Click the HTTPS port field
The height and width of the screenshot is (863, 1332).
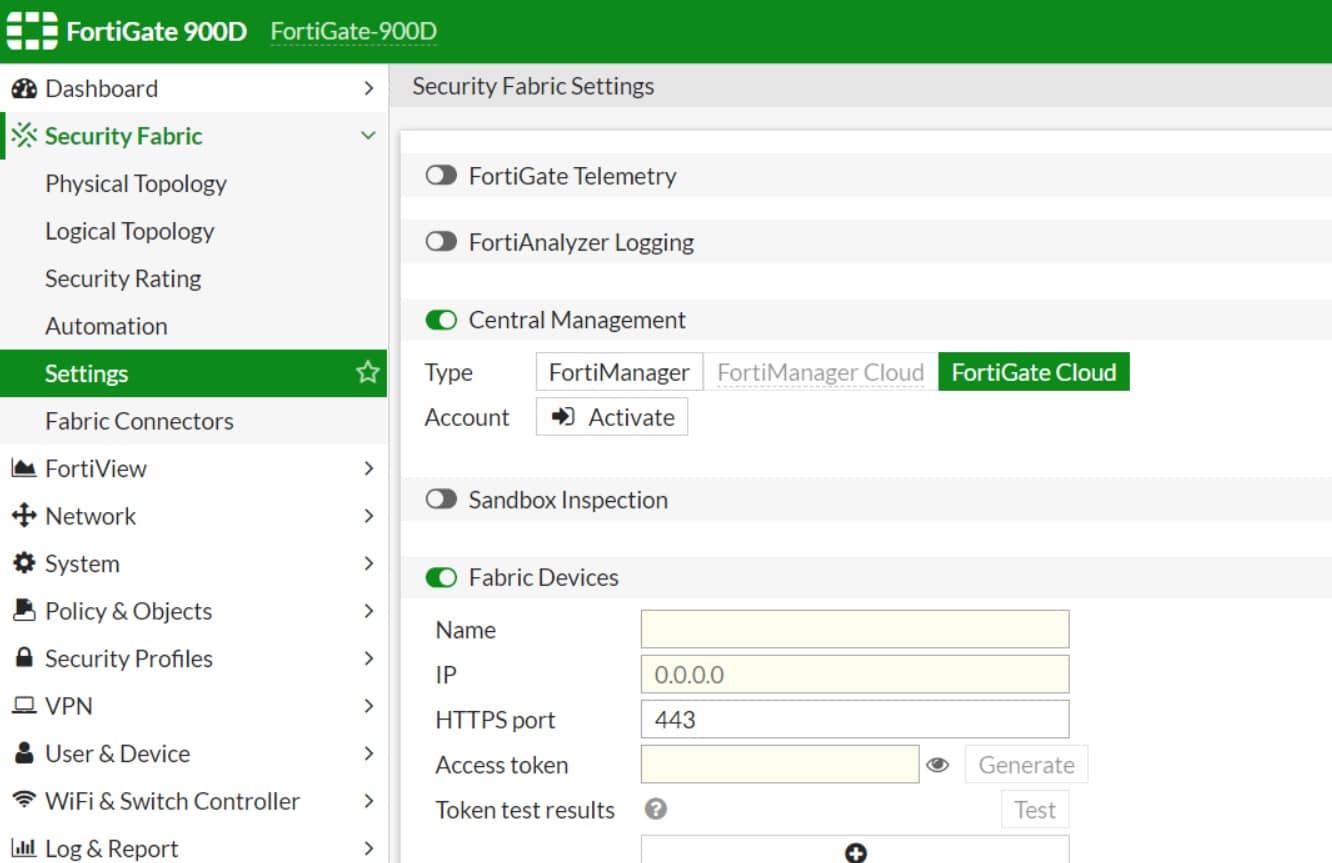pyautogui.click(x=855, y=719)
